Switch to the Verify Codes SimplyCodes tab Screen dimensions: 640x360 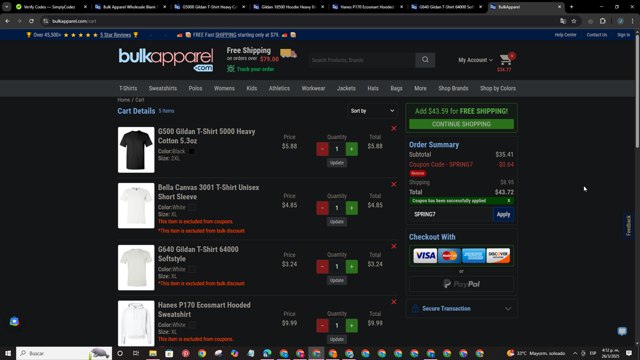coord(51,7)
